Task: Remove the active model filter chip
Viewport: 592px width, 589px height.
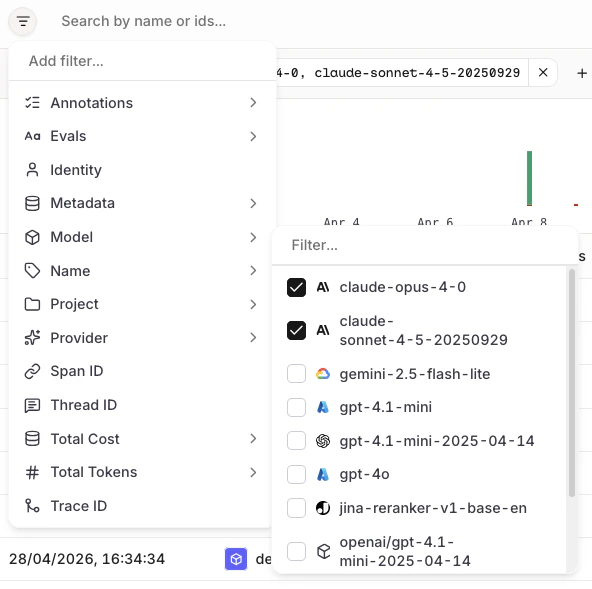Action: (x=543, y=72)
